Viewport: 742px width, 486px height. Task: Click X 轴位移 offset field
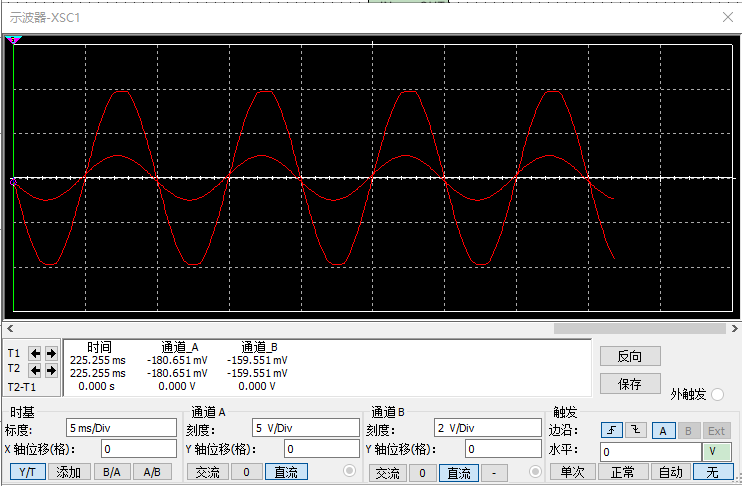(139, 449)
